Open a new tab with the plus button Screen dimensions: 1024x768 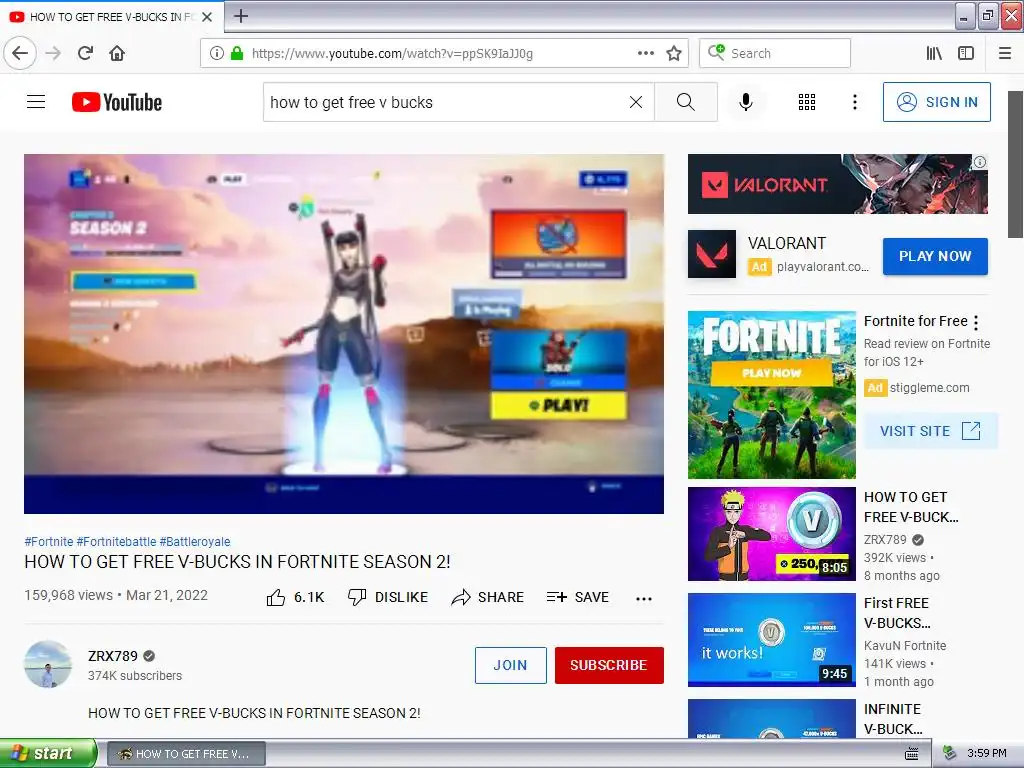coord(240,16)
